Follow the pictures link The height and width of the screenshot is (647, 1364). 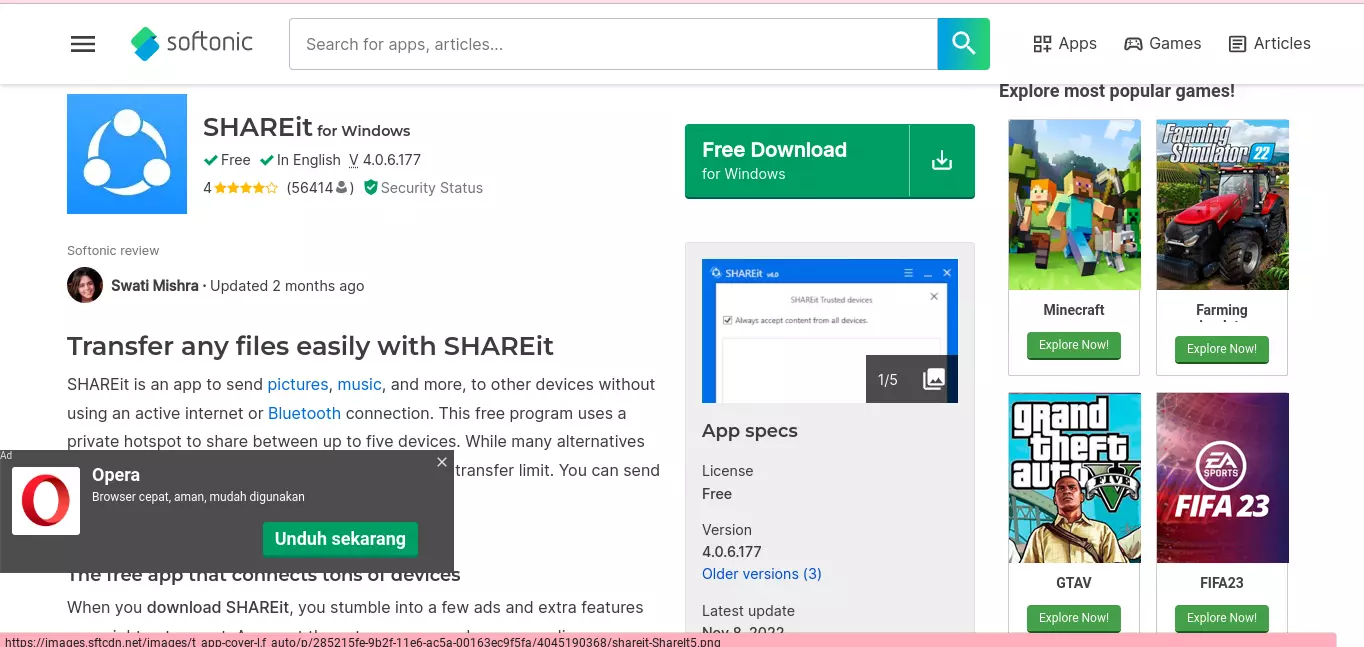(298, 384)
